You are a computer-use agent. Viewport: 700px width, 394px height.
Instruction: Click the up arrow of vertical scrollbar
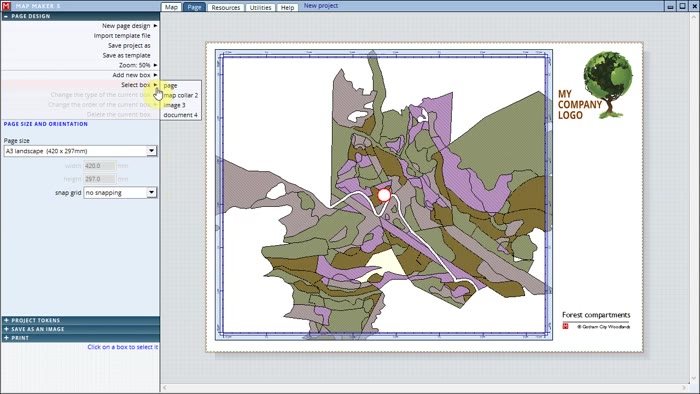pos(695,16)
